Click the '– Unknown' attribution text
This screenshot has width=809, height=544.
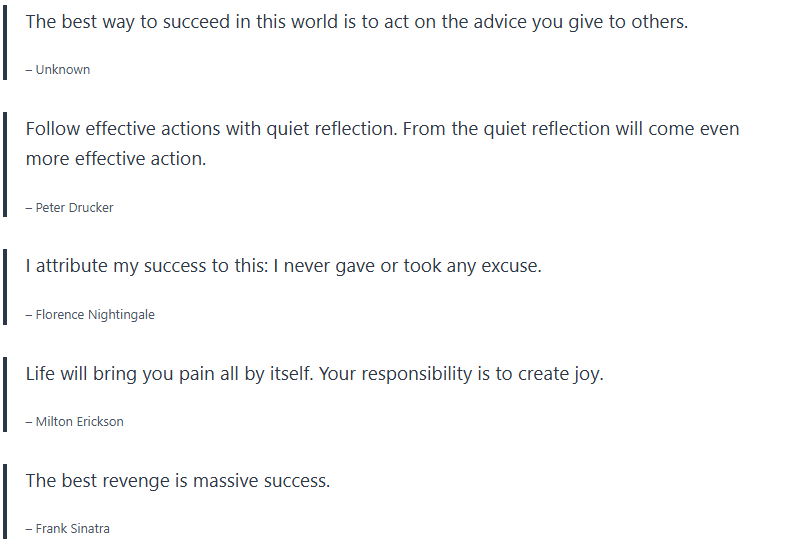click(58, 70)
